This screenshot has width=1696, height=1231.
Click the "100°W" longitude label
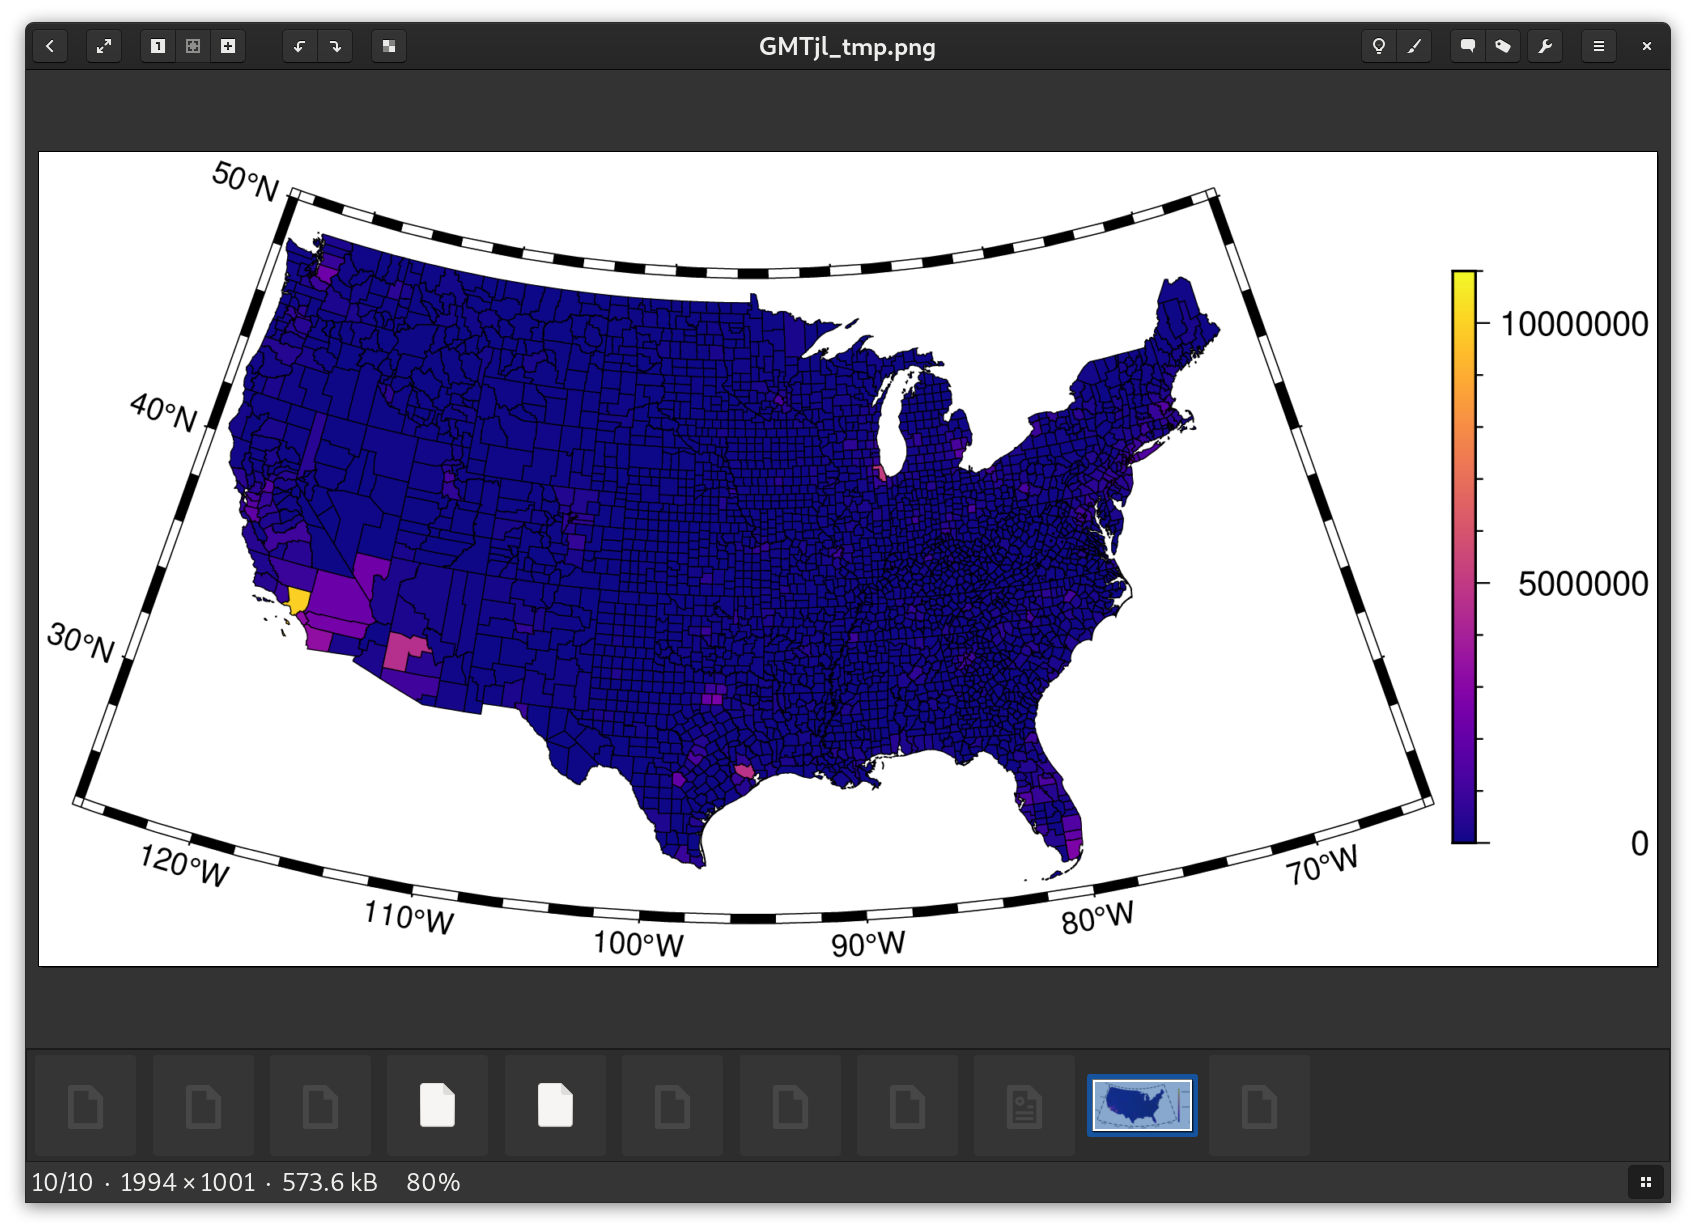(638, 944)
